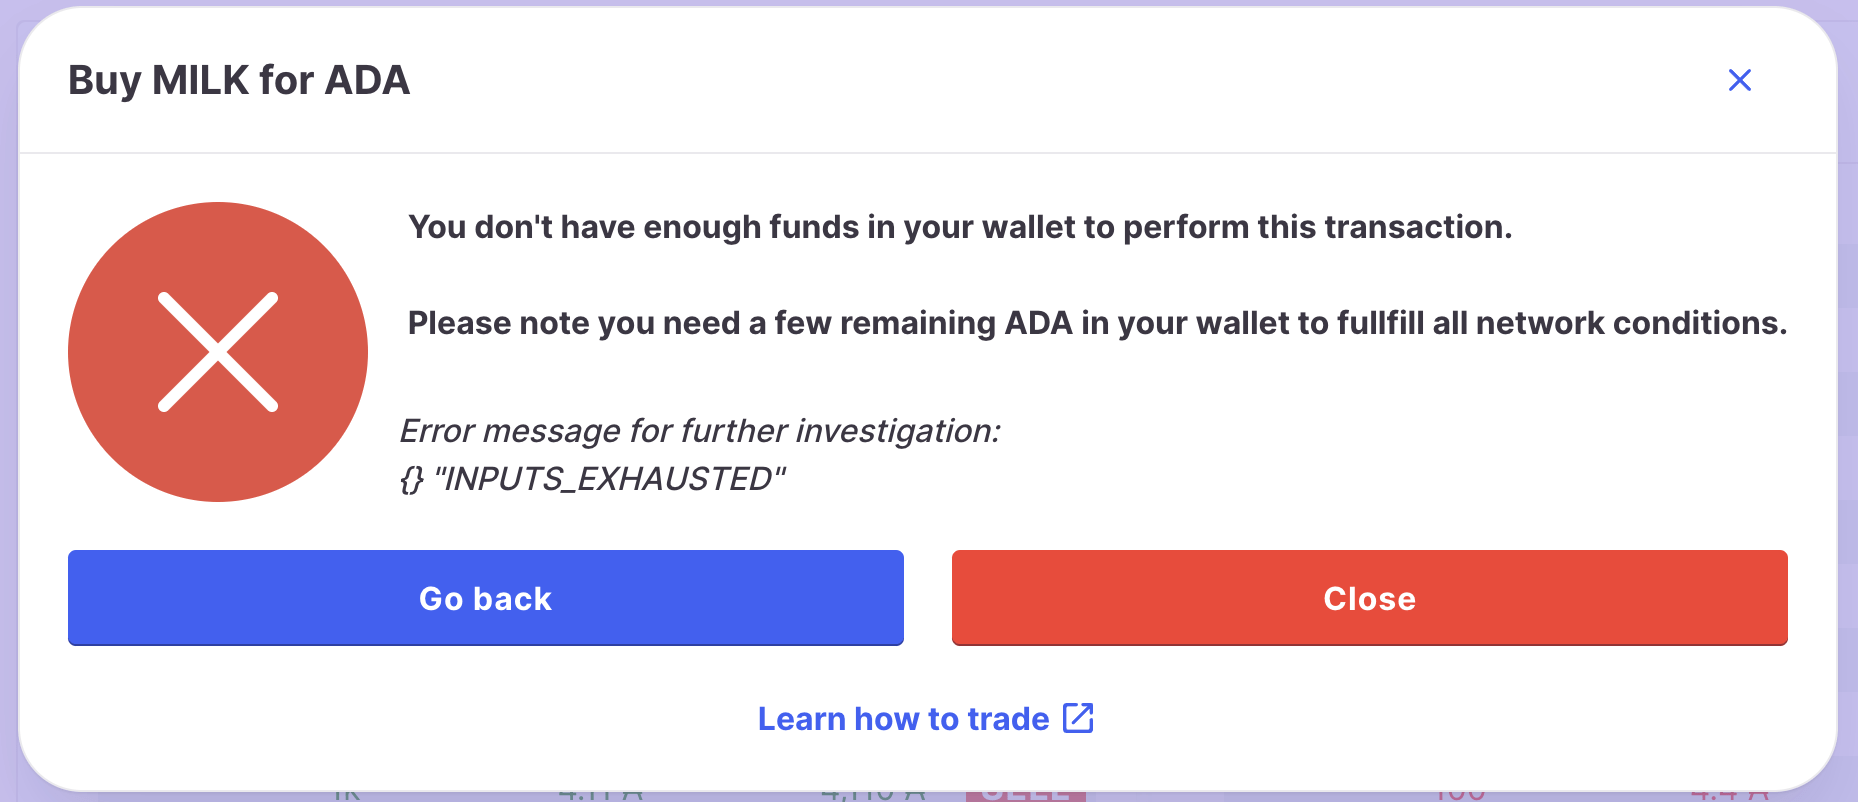Click the external-link icon beside Learn how to trade

(x=1077, y=717)
